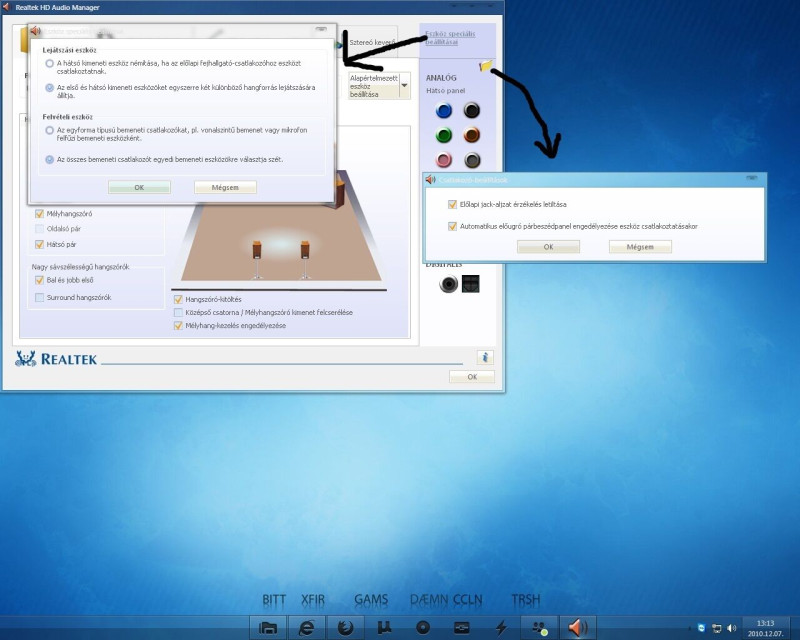Viewport: 800px width, 640px height.
Task: Select 'Az első és hátsó kimeneti eszközöket' radio
Action: click(49, 88)
